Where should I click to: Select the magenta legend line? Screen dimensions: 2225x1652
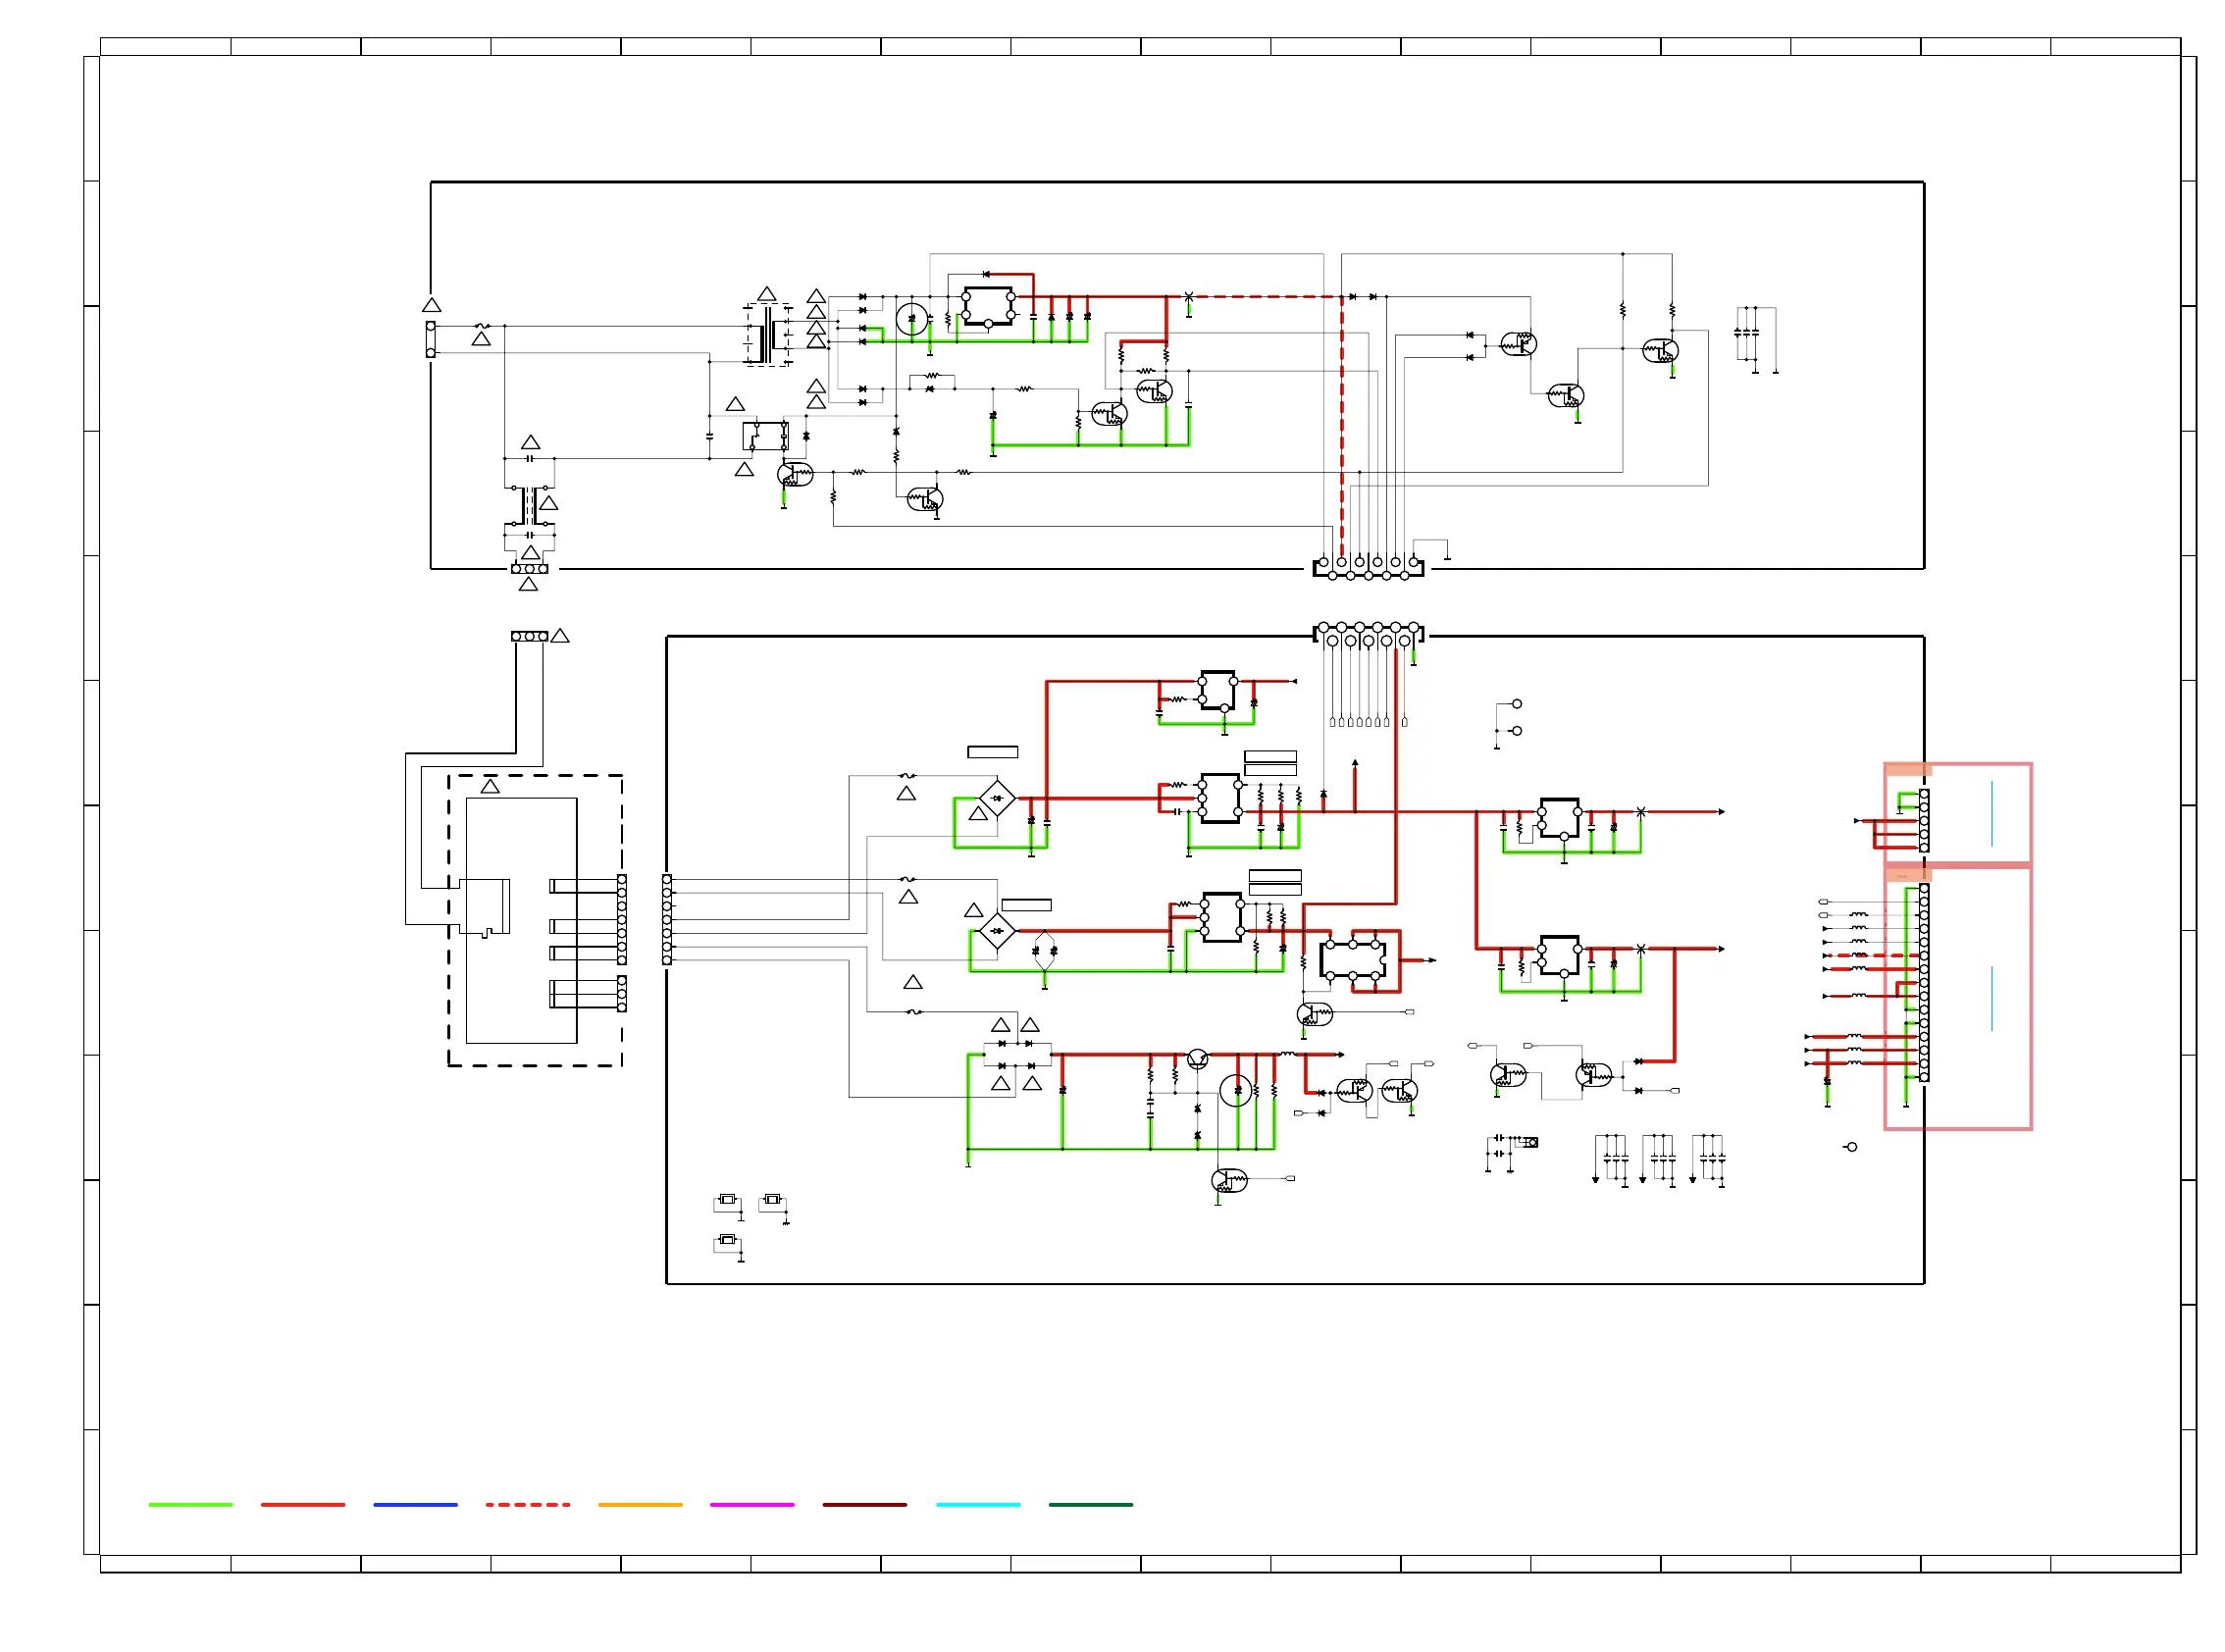click(752, 1504)
